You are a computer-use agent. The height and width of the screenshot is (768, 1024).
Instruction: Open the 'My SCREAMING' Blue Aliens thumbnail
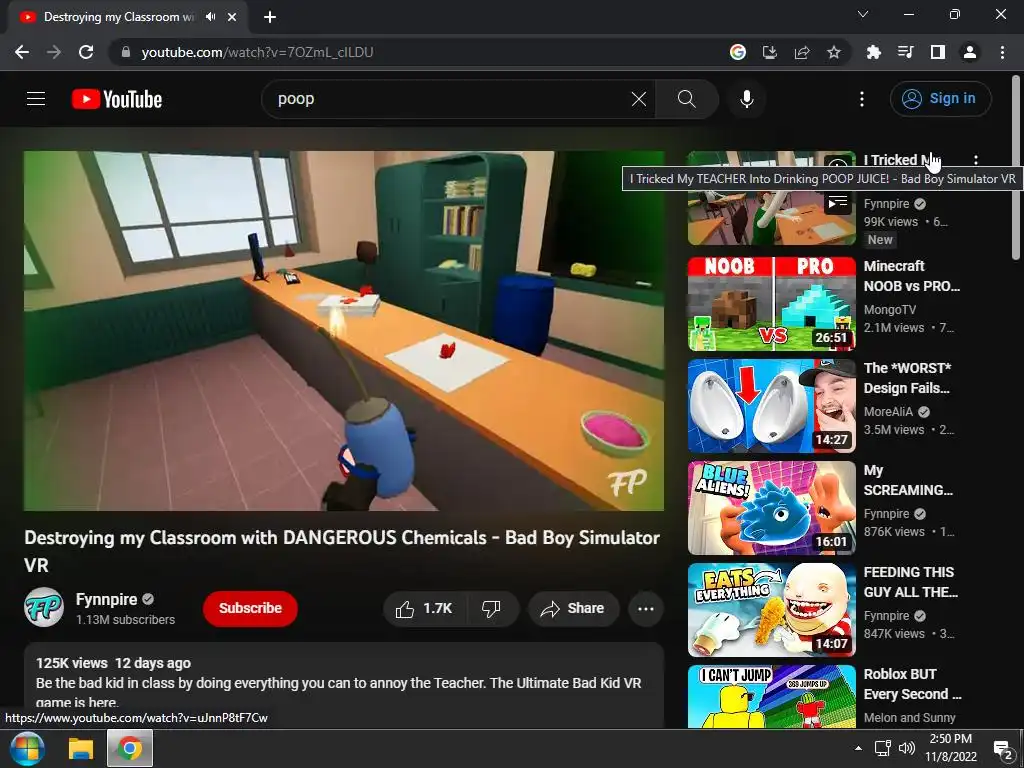771,507
